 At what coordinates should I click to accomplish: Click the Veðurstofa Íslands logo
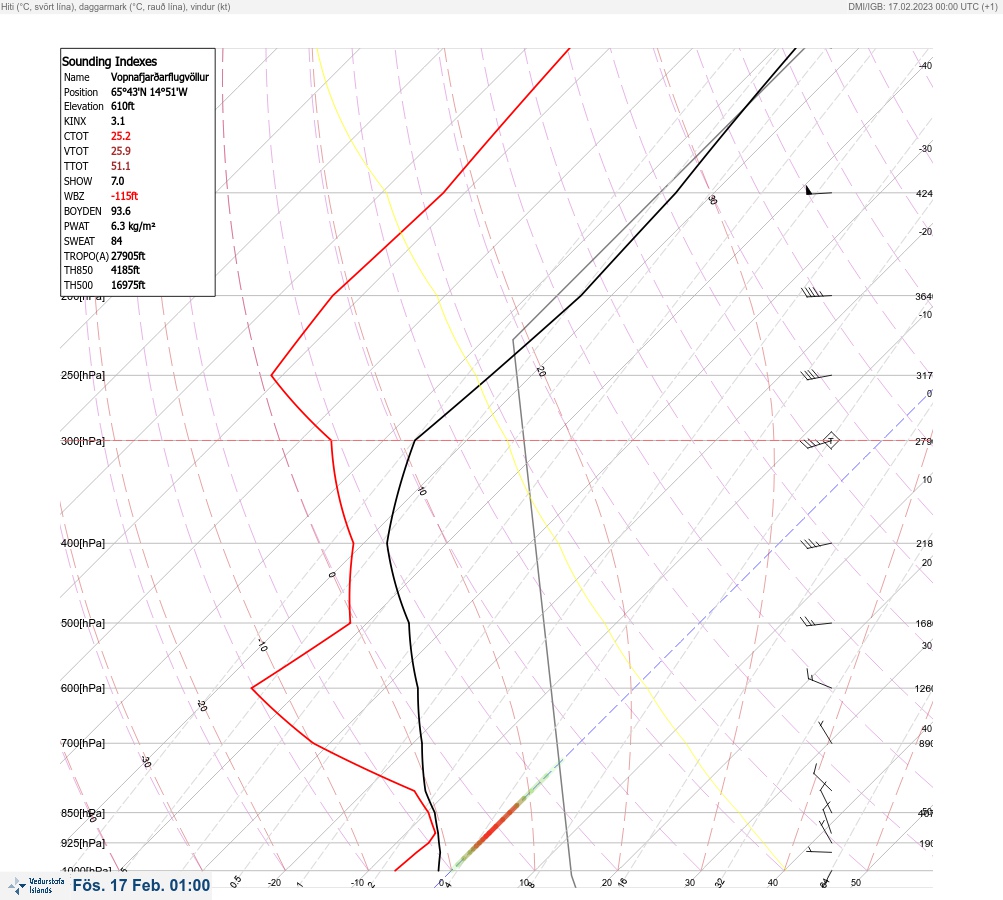point(36,886)
